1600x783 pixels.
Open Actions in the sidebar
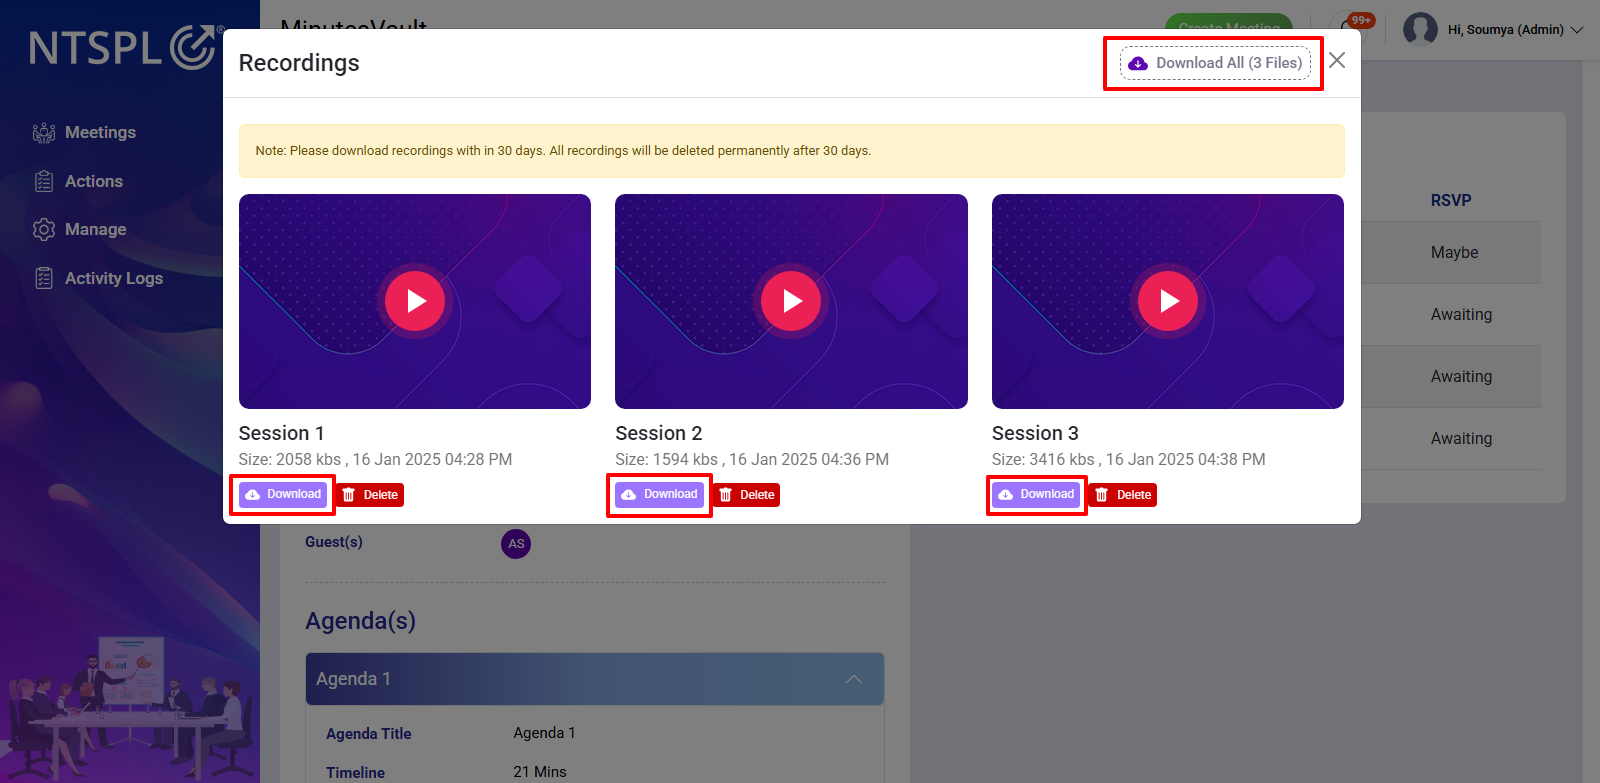pos(78,182)
